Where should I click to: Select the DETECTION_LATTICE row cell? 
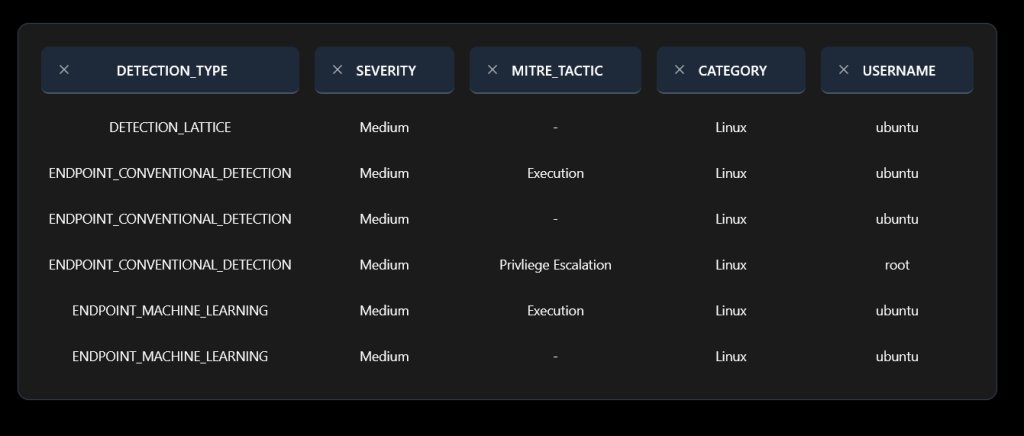[x=170, y=128]
